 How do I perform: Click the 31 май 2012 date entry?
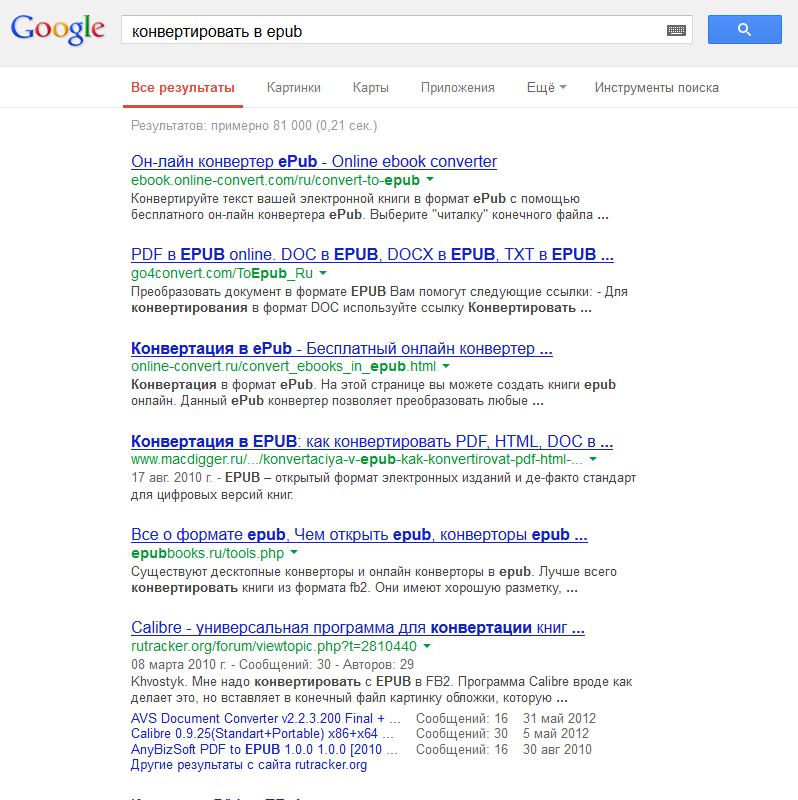coord(559,718)
